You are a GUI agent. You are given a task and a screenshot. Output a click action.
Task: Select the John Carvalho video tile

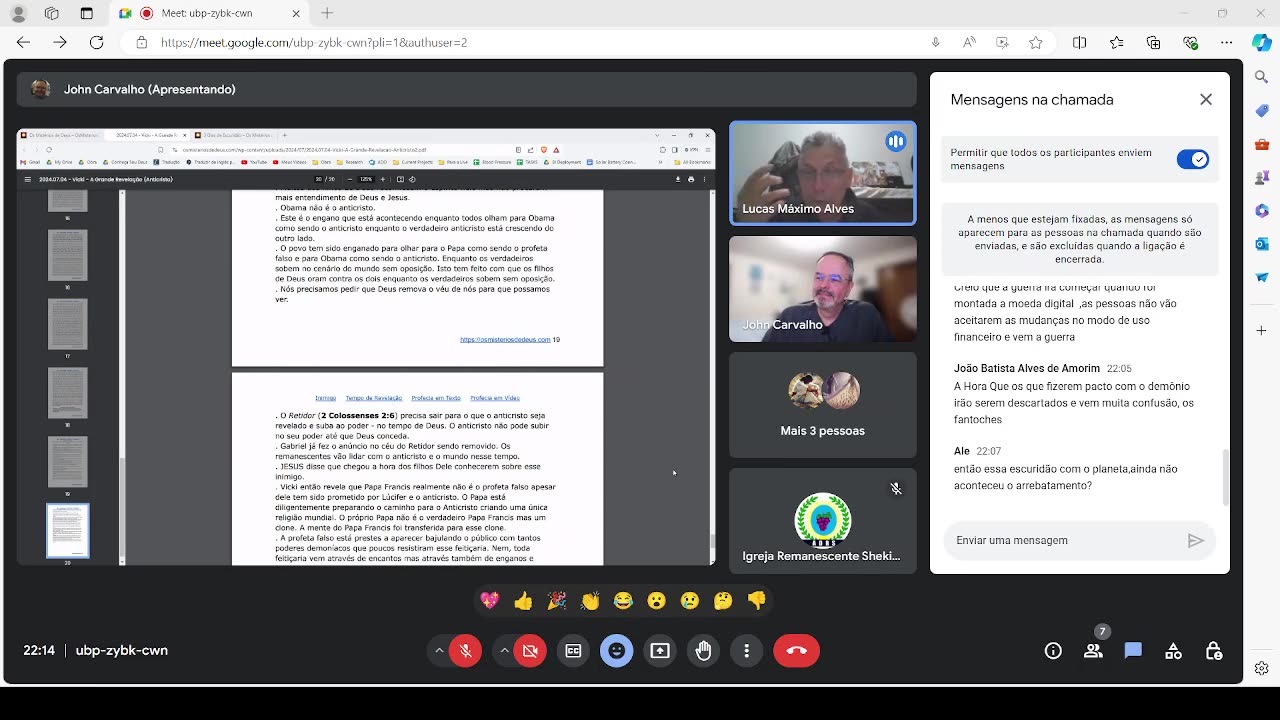(822, 289)
